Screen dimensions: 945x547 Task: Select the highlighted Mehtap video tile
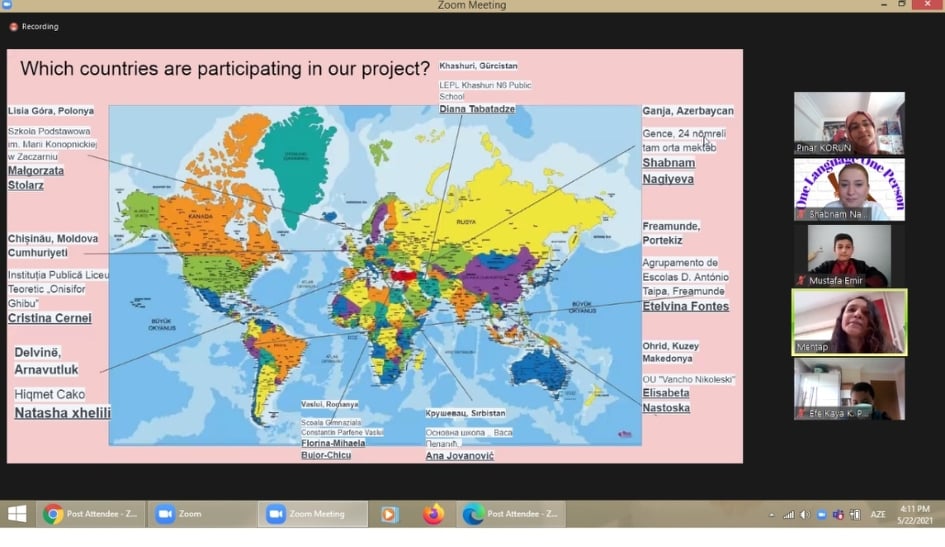point(849,322)
